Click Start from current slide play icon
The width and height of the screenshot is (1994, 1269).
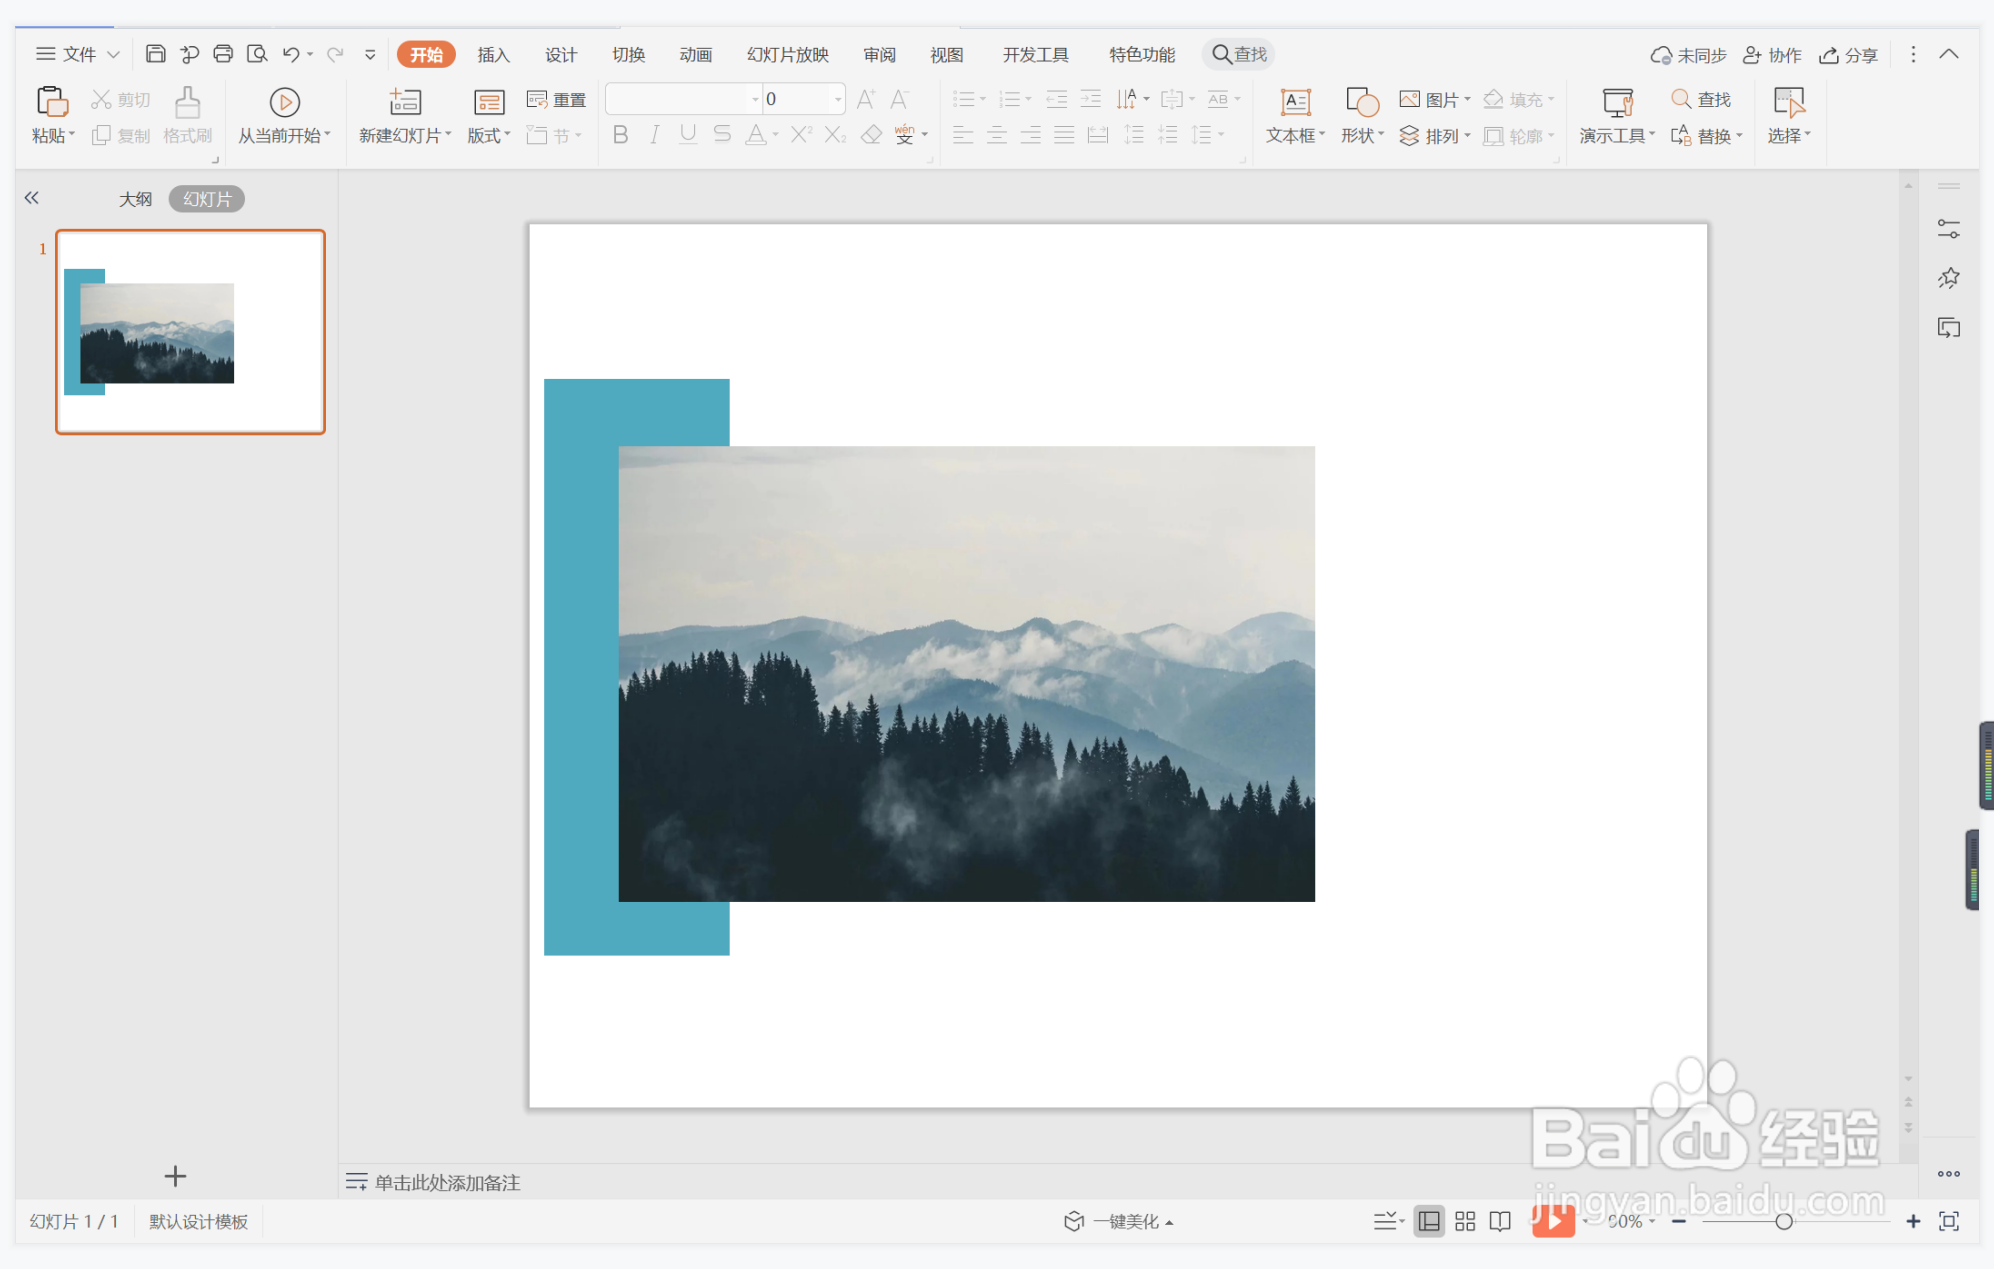(284, 103)
